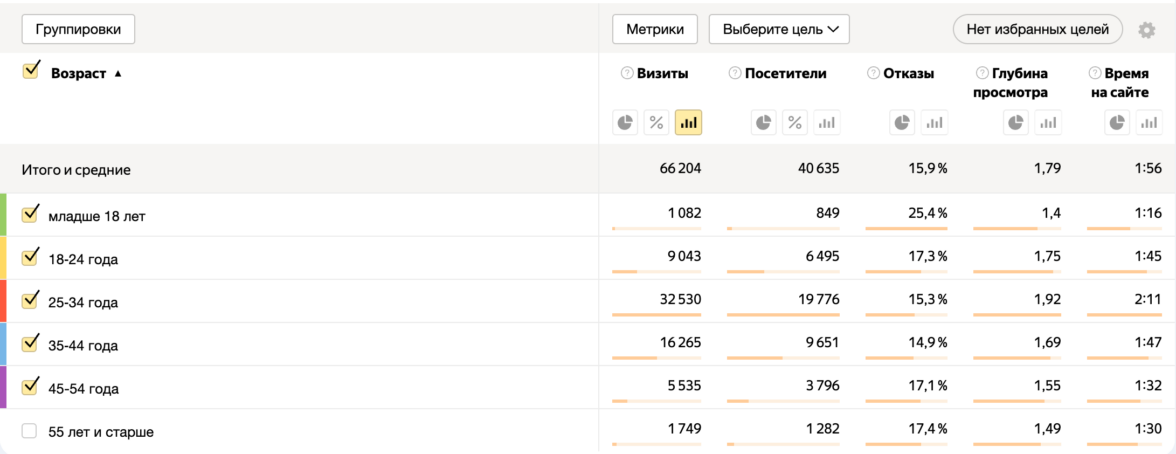Enable the 55 лет и старше checkbox
Image resolution: width=1176 pixels, height=454 pixels.
pos(30,431)
